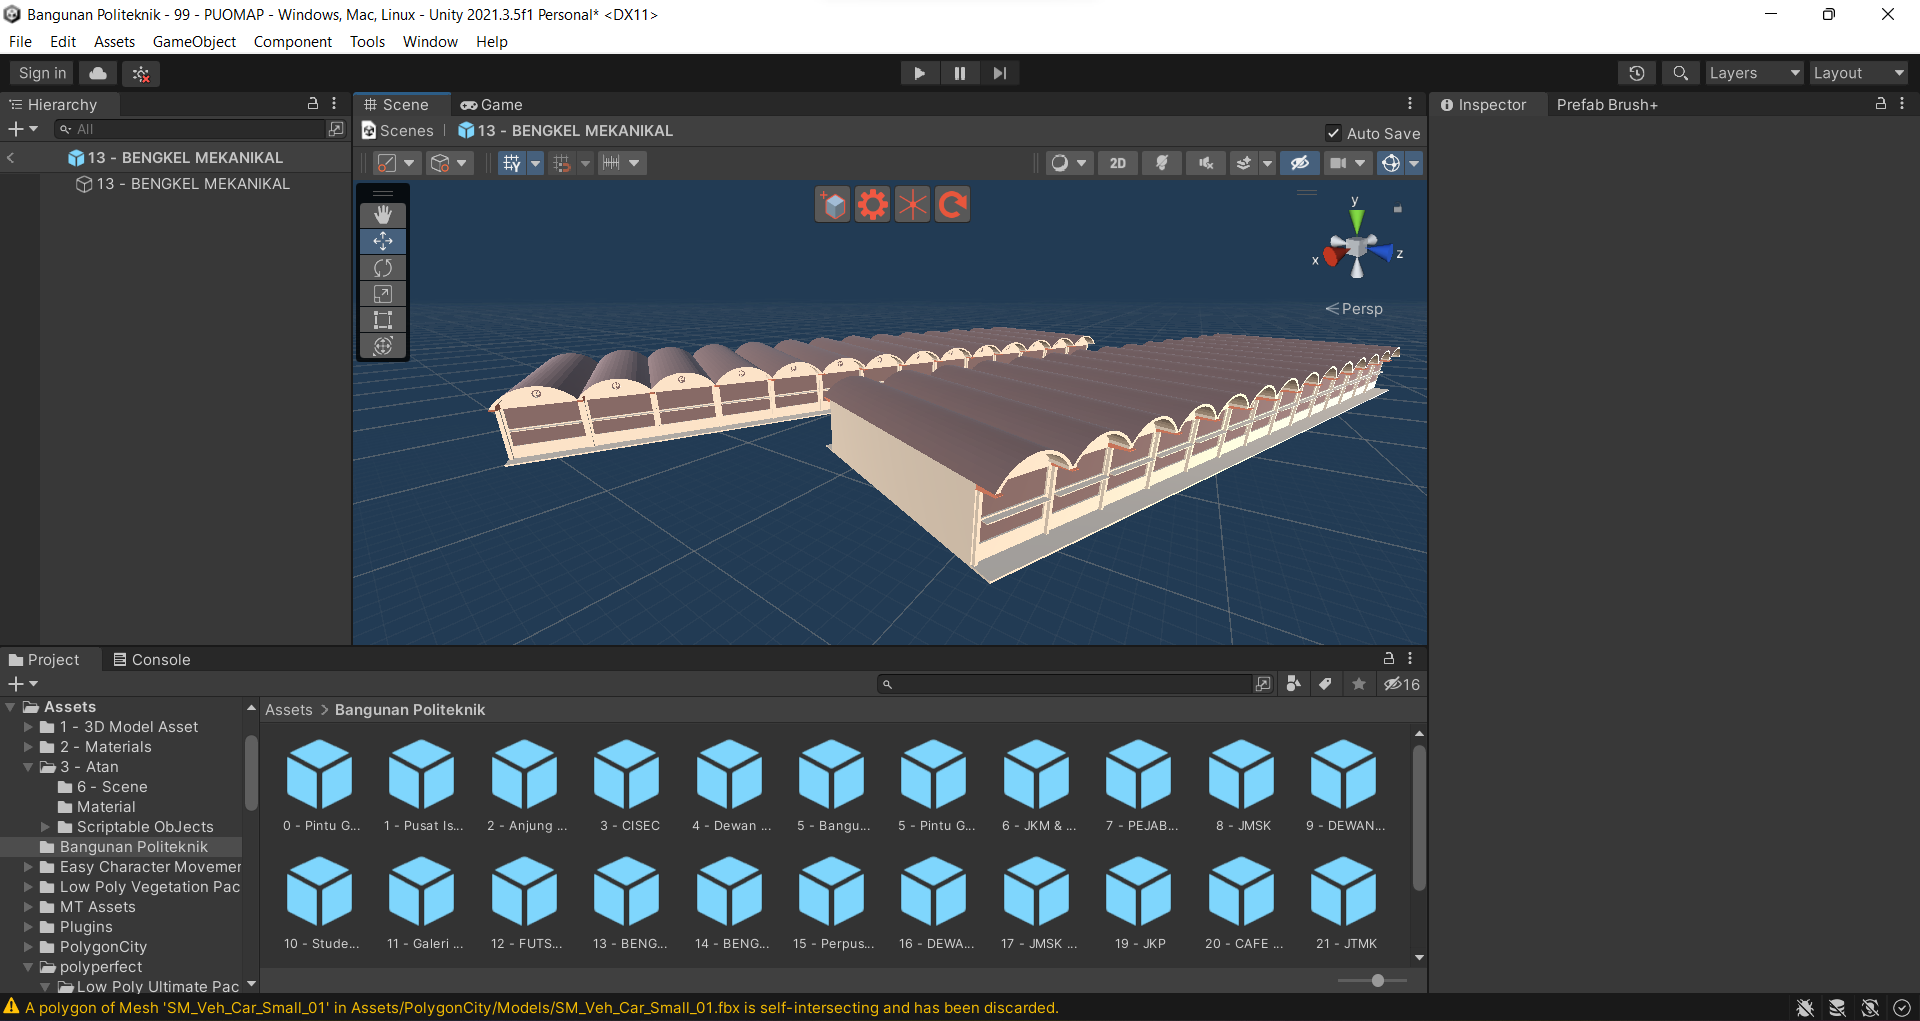Toggle scene visibility eye icon
1920x1021 pixels.
point(1299,163)
